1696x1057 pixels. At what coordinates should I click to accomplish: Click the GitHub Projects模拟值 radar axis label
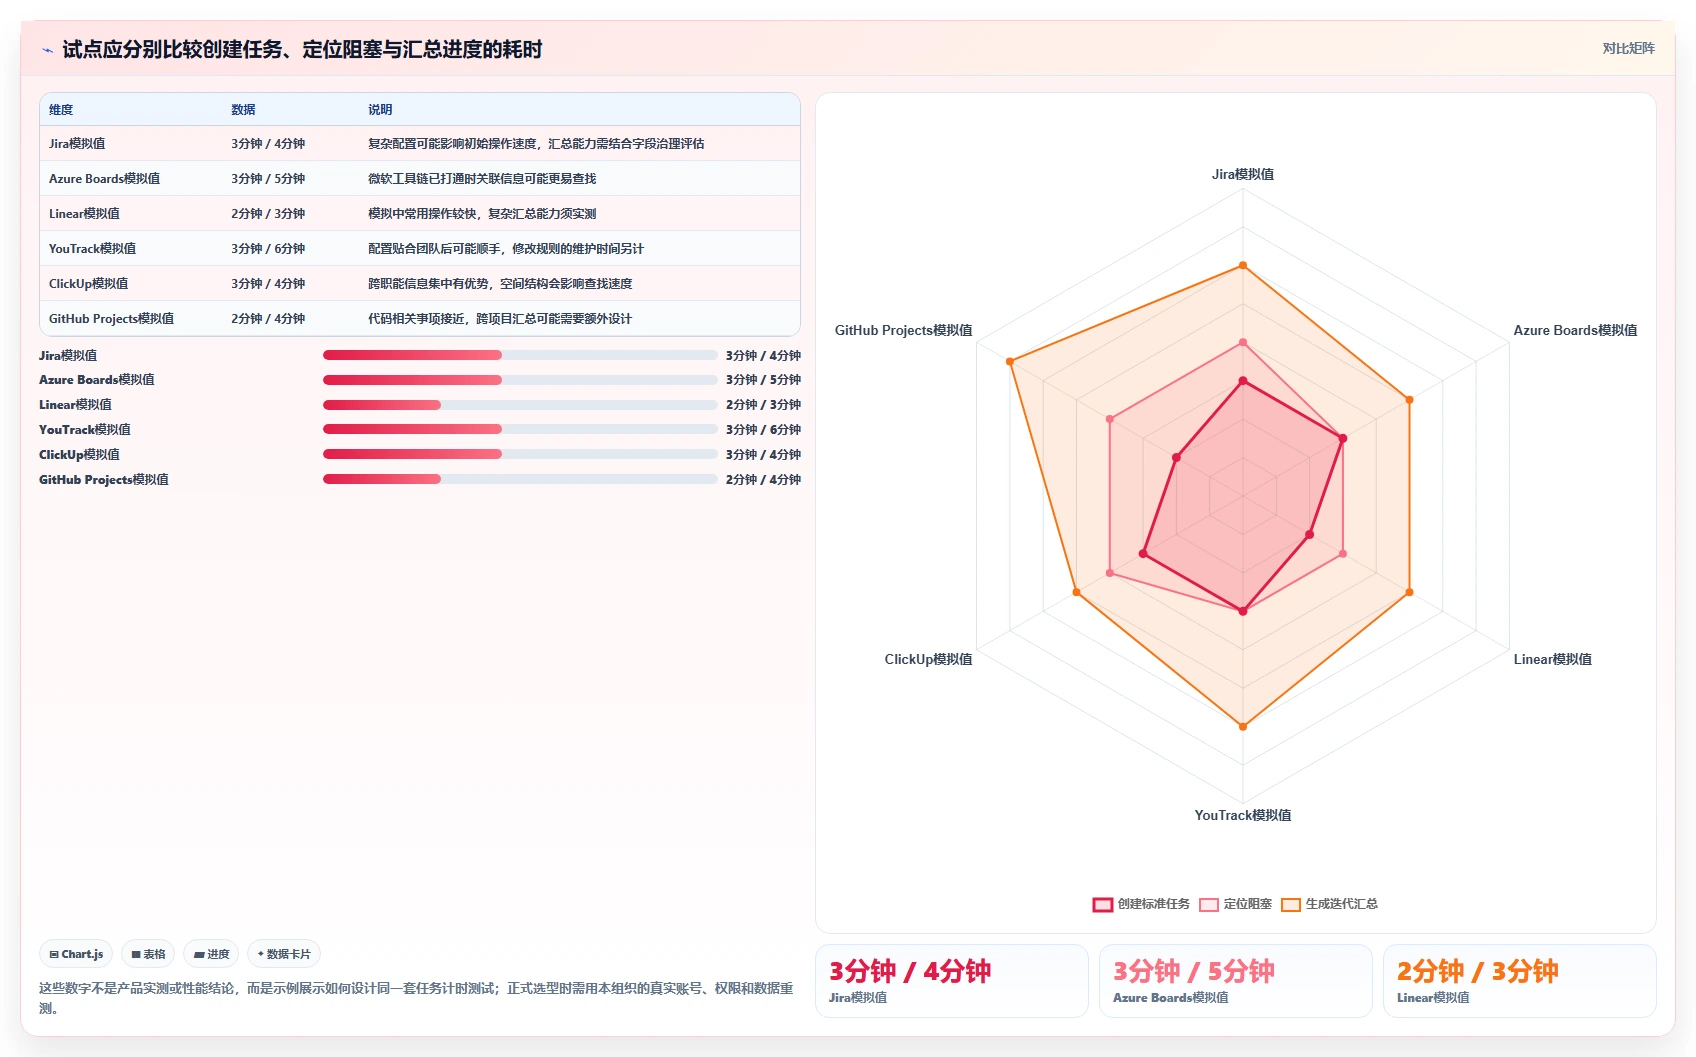click(x=903, y=330)
